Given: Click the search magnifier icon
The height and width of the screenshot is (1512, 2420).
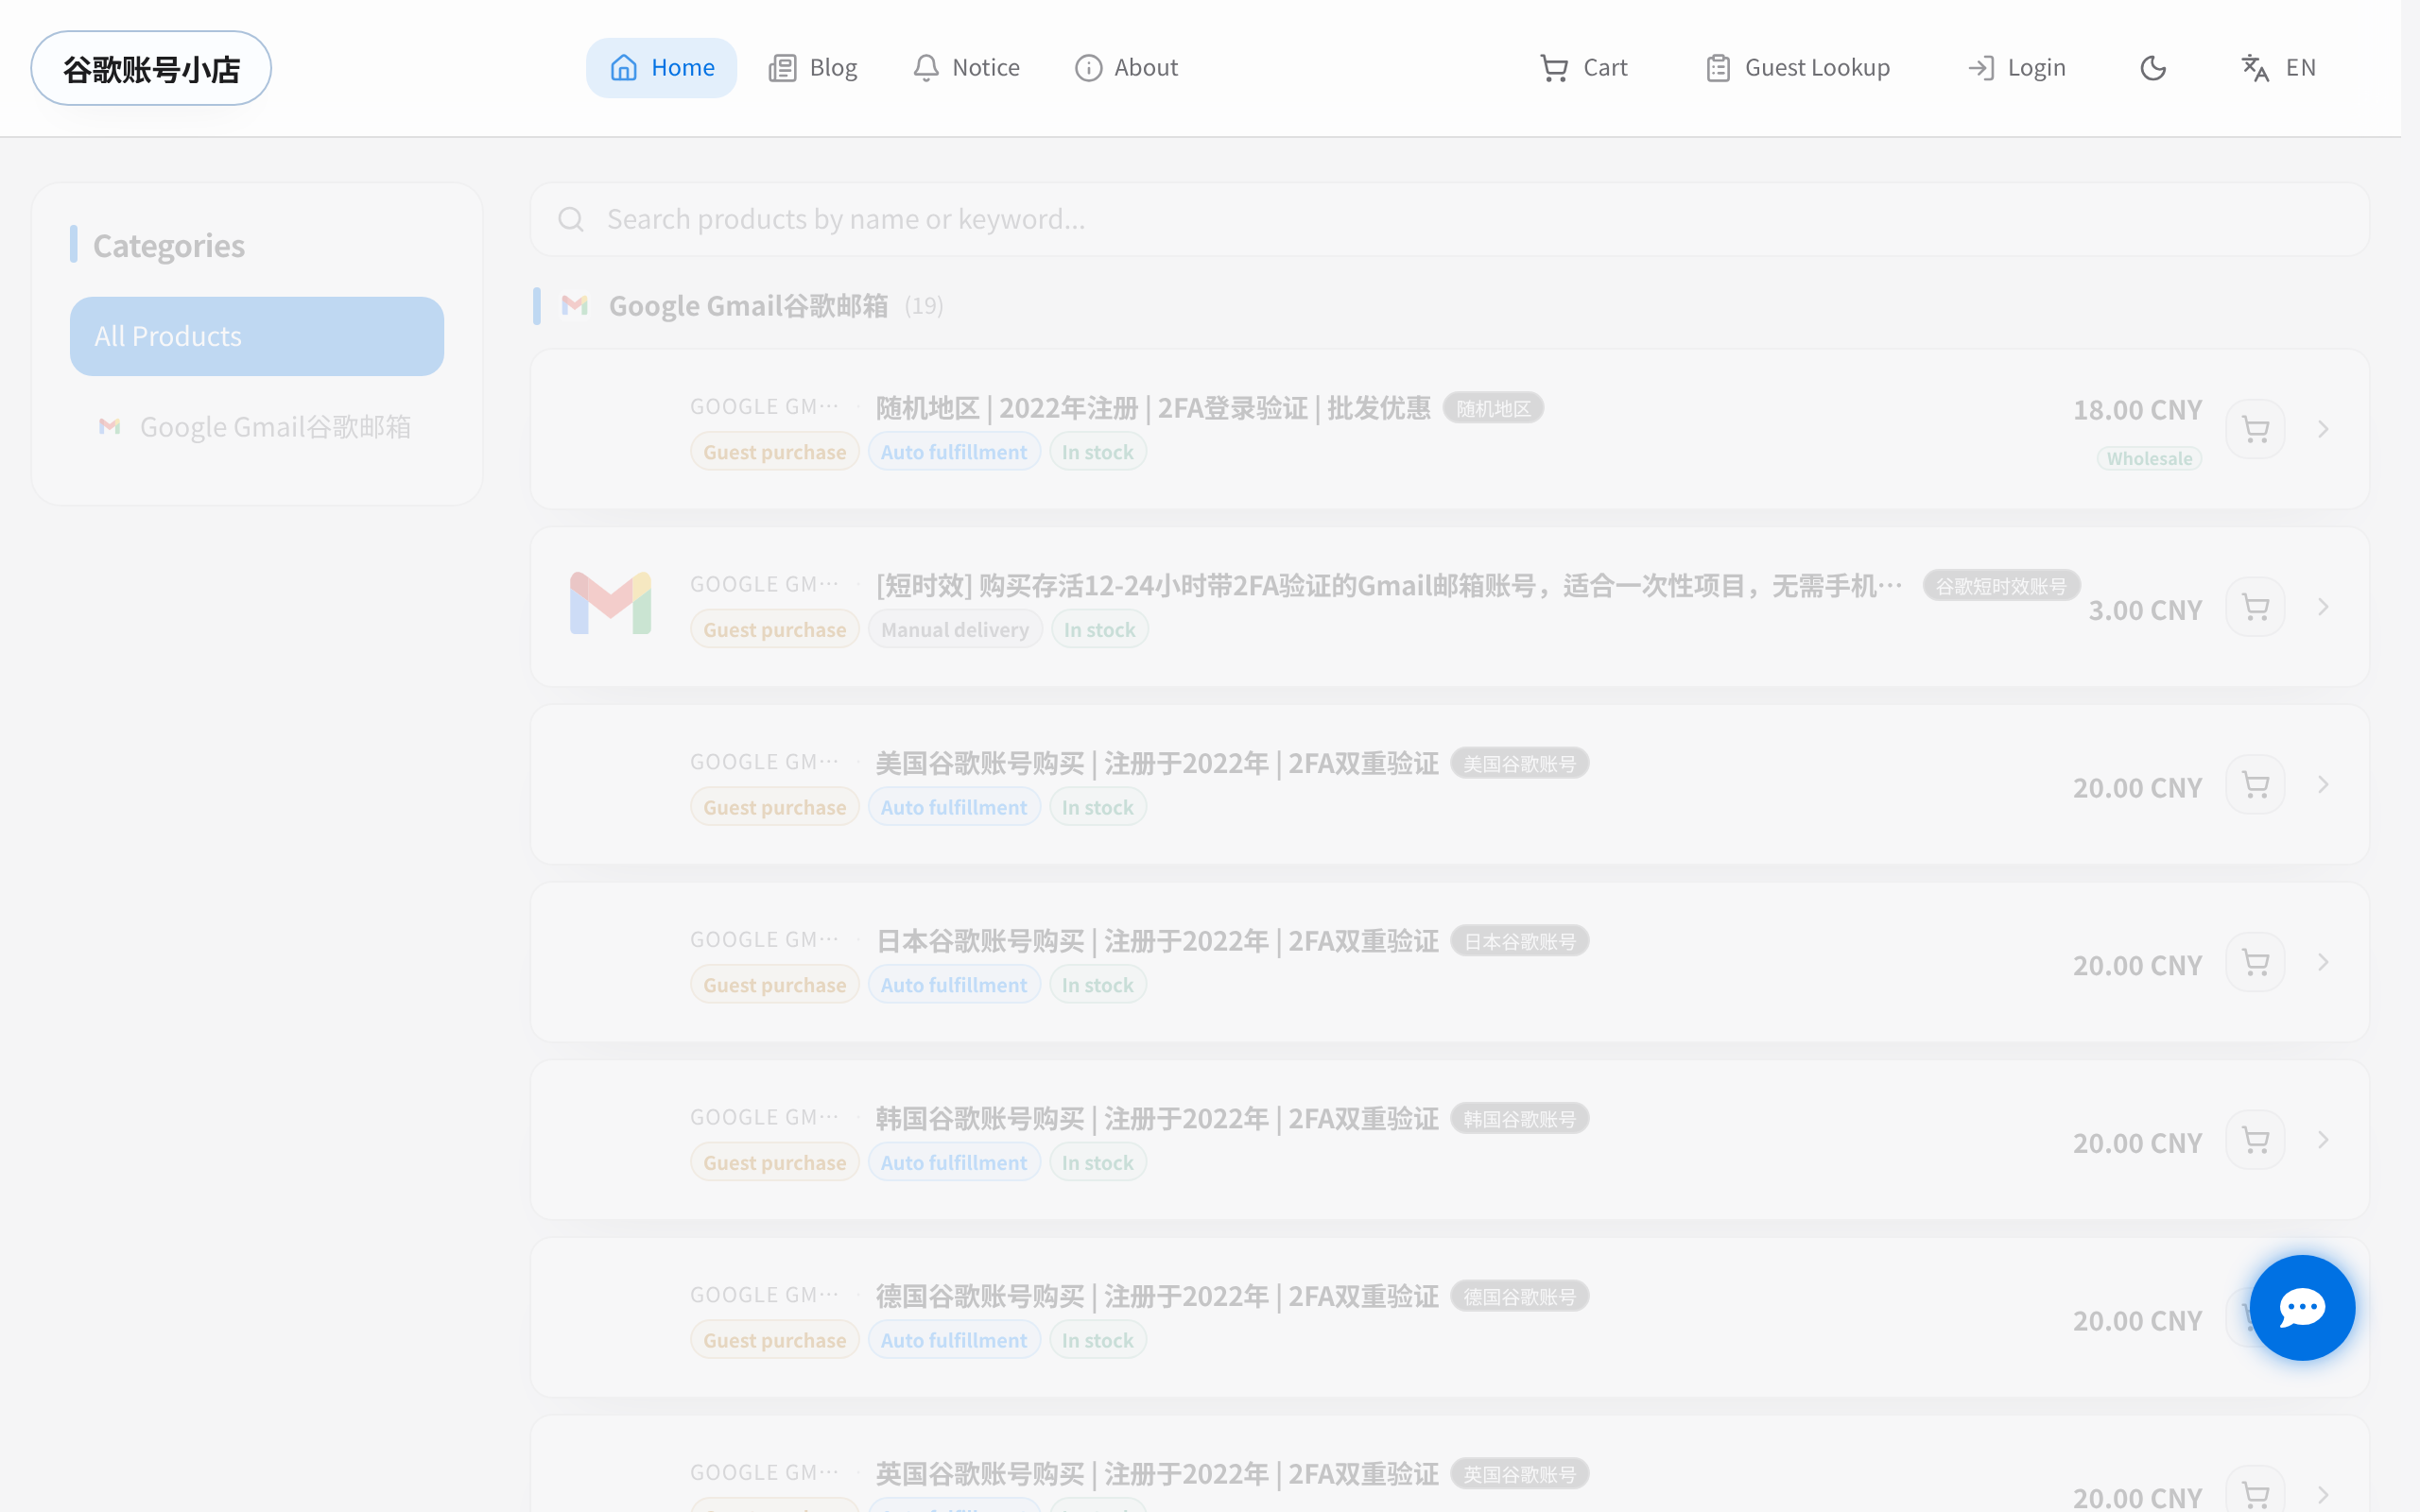Looking at the screenshot, I should click(571, 219).
